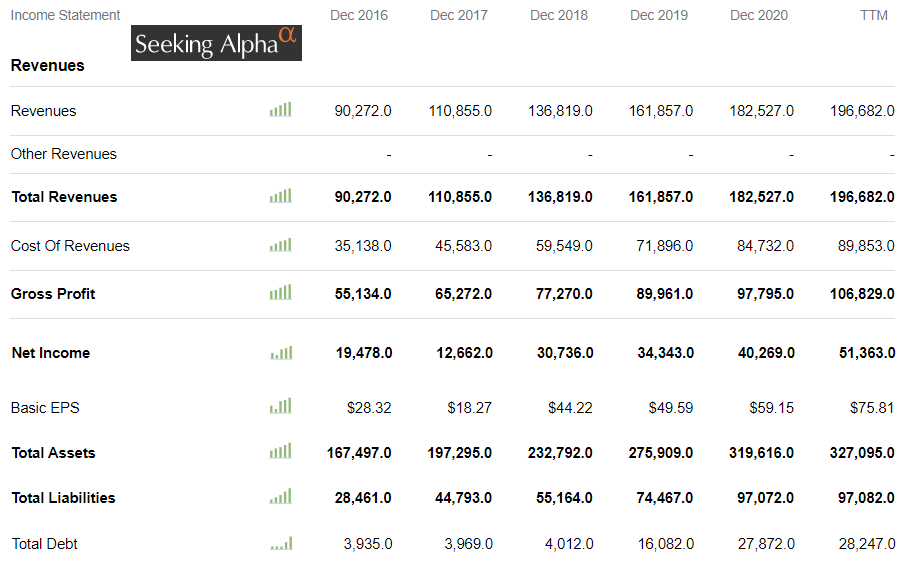Select the Dec 2016 column header
Screen dimensions: 919x573
pos(359,15)
